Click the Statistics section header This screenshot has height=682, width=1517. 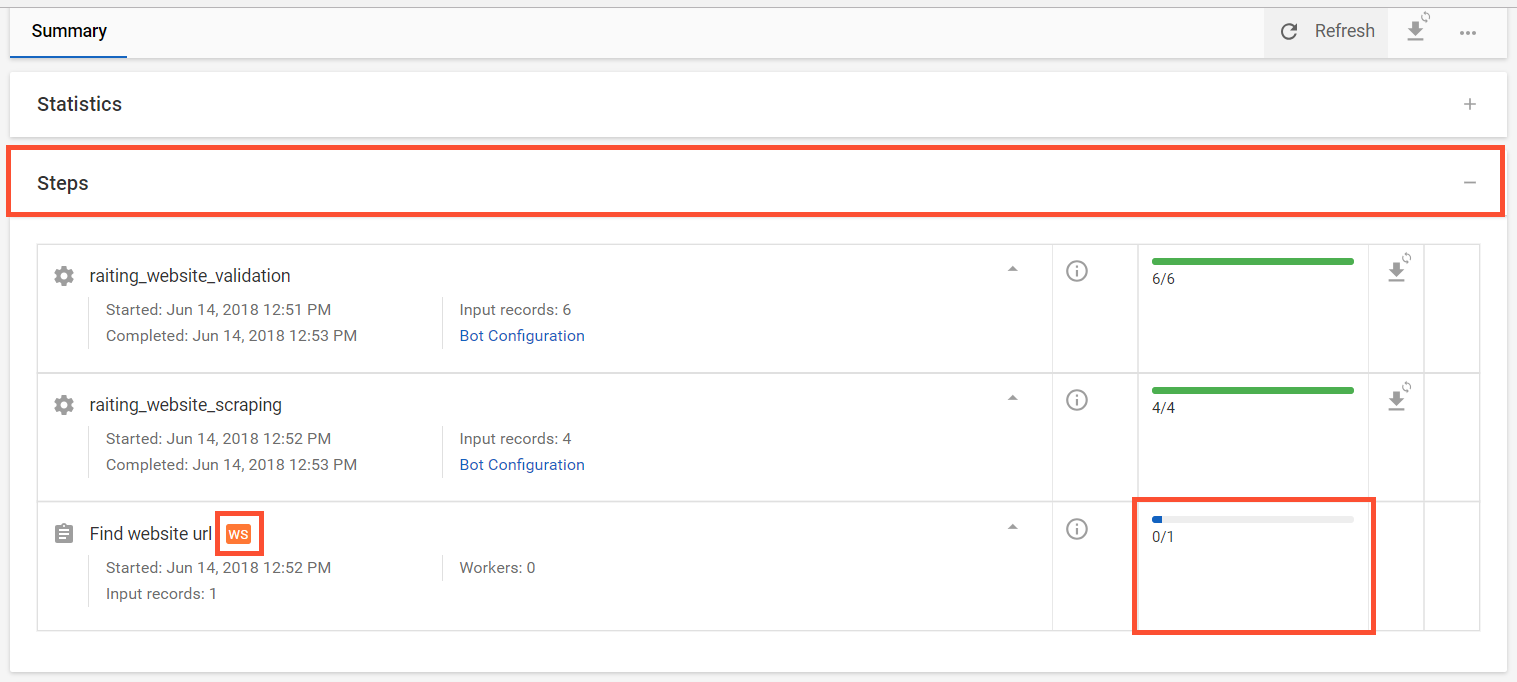(x=758, y=104)
